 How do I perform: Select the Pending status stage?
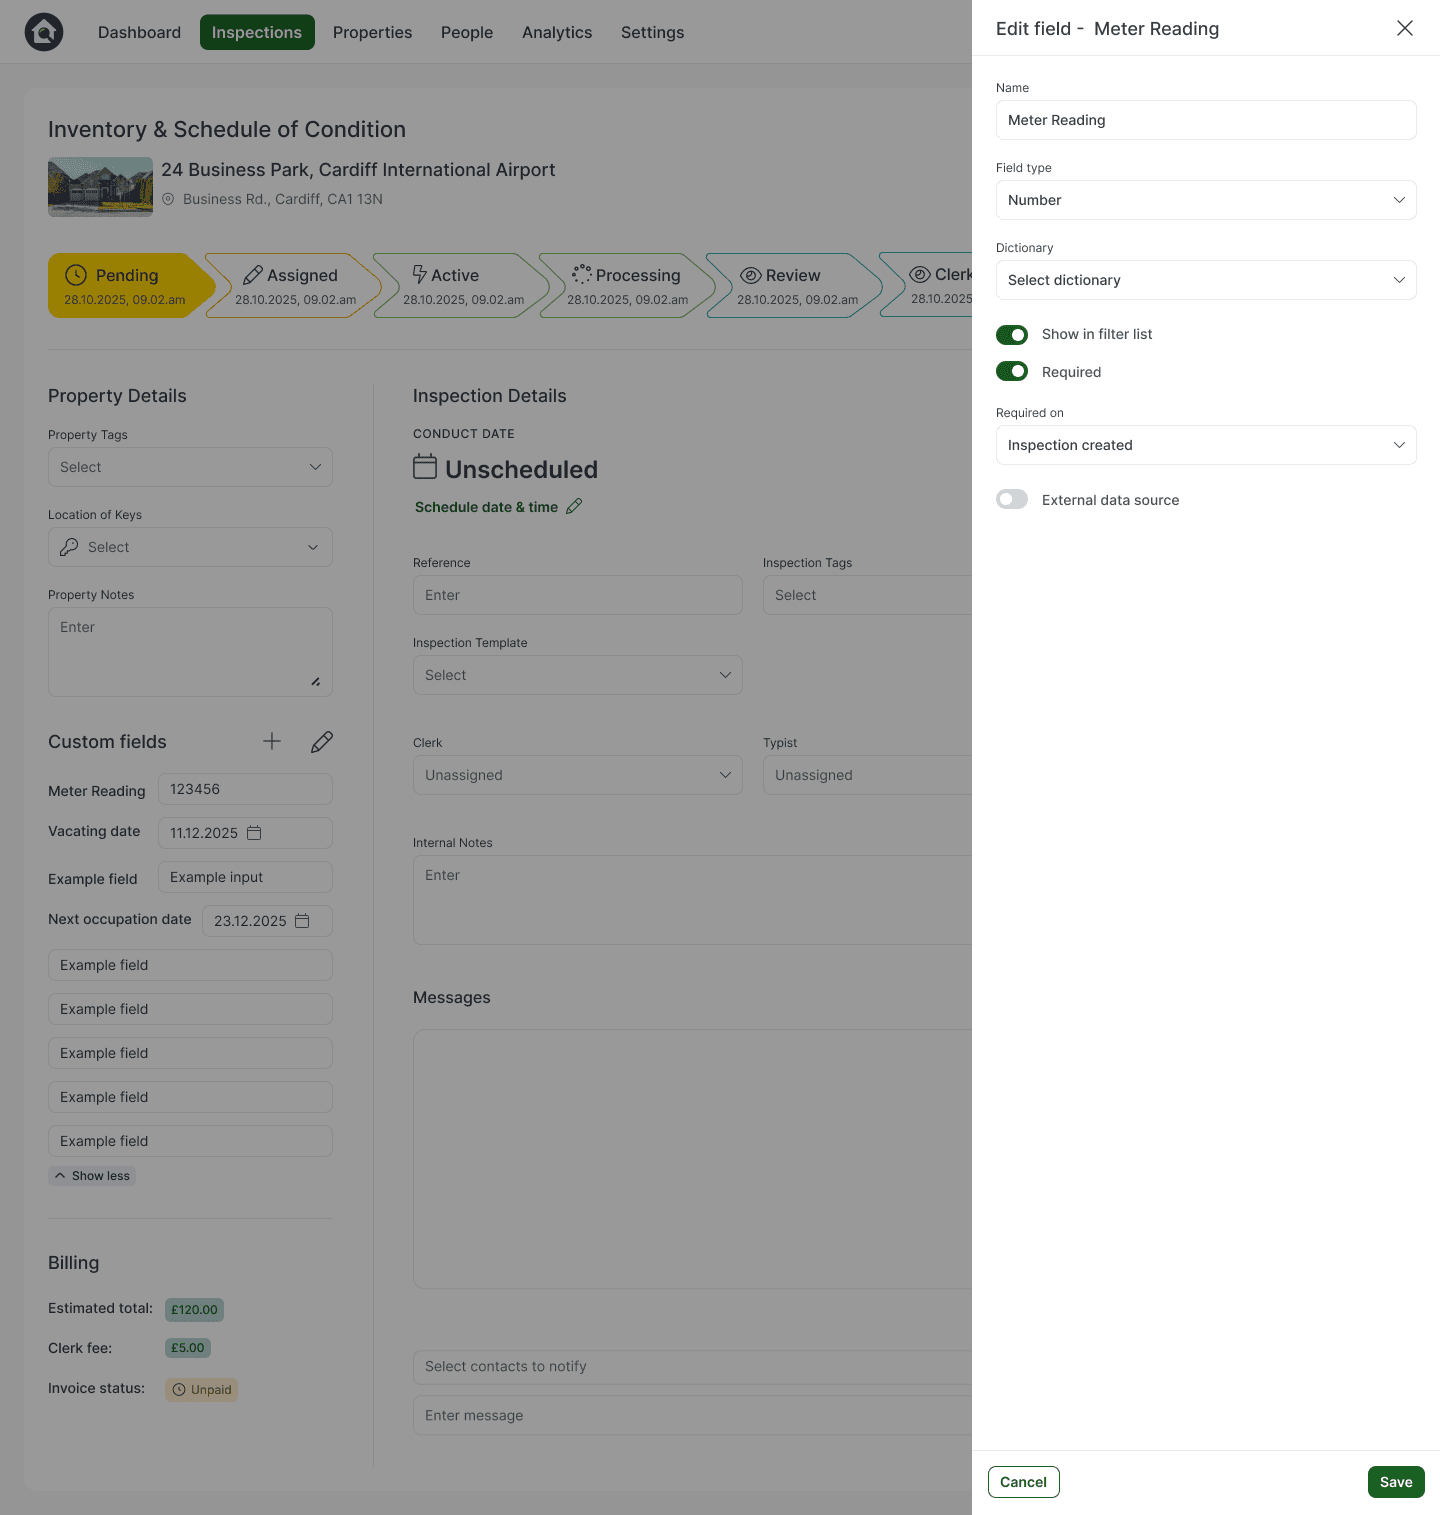tap(130, 286)
